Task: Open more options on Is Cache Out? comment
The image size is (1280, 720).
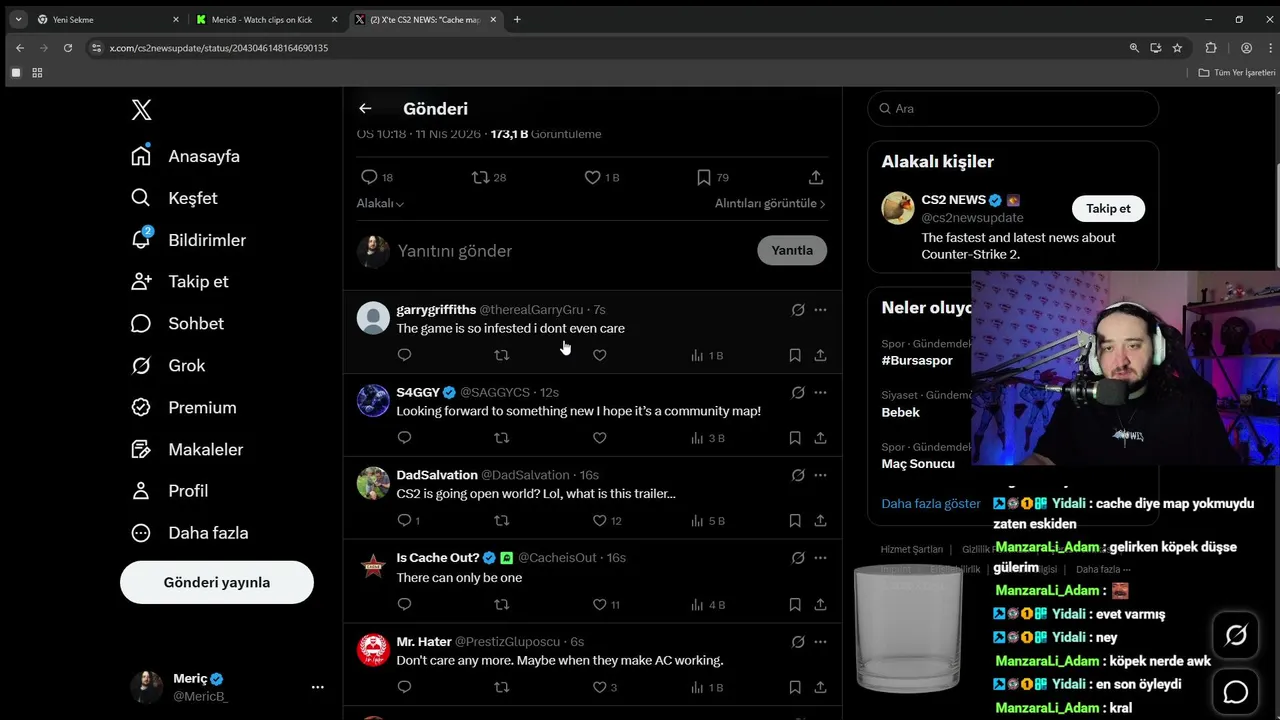Action: (x=820, y=558)
